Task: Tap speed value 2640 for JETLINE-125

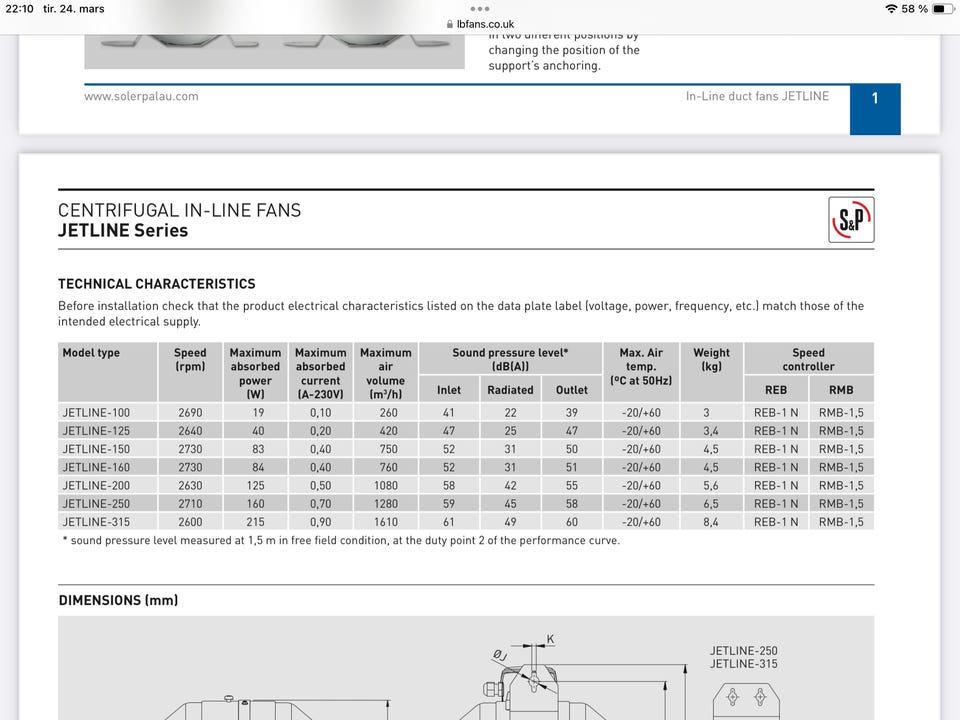Action: pos(190,430)
